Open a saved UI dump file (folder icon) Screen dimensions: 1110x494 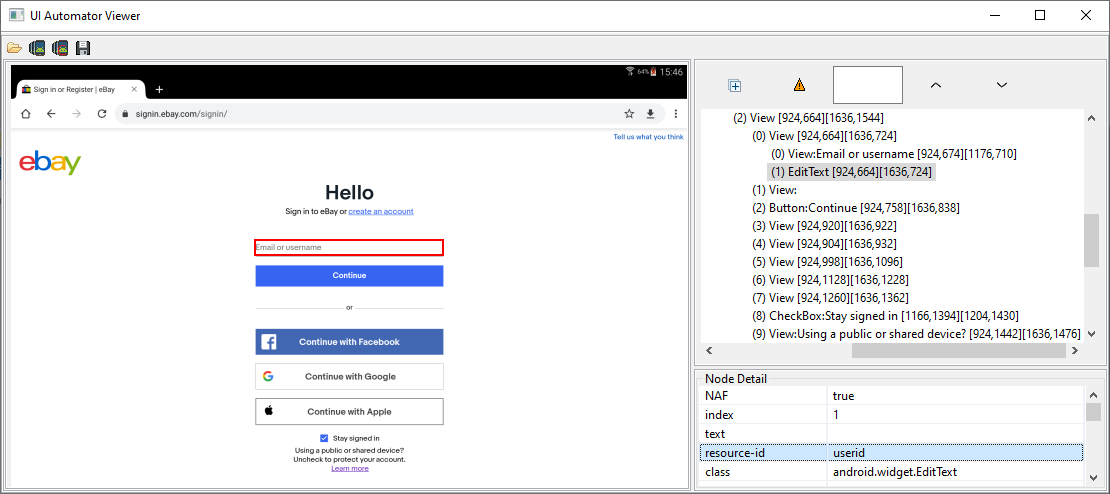(x=14, y=48)
